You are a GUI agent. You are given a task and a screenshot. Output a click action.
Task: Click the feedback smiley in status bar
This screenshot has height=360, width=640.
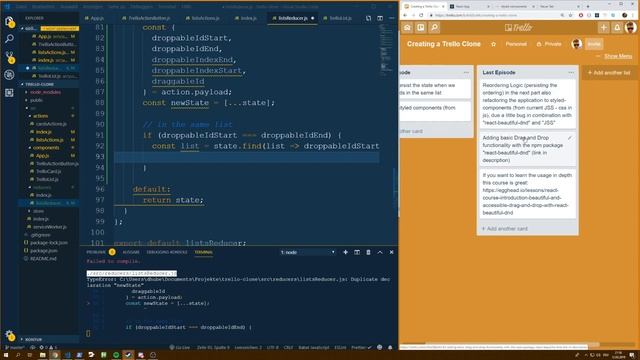(380, 348)
